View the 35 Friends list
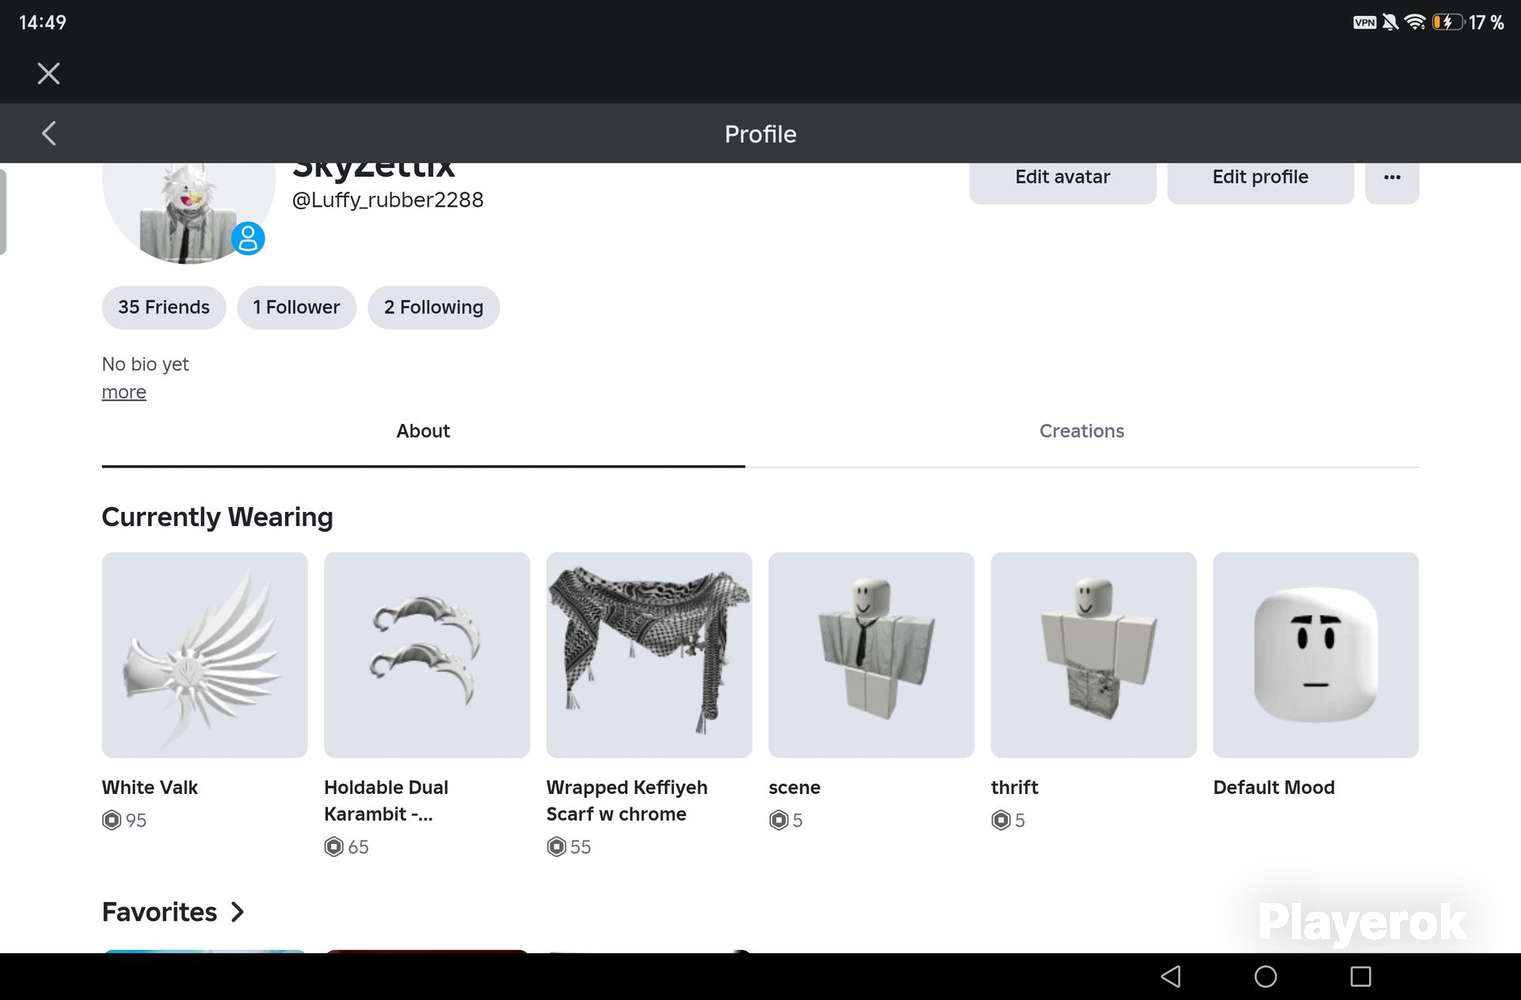1521x1000 pixels. 164,307
